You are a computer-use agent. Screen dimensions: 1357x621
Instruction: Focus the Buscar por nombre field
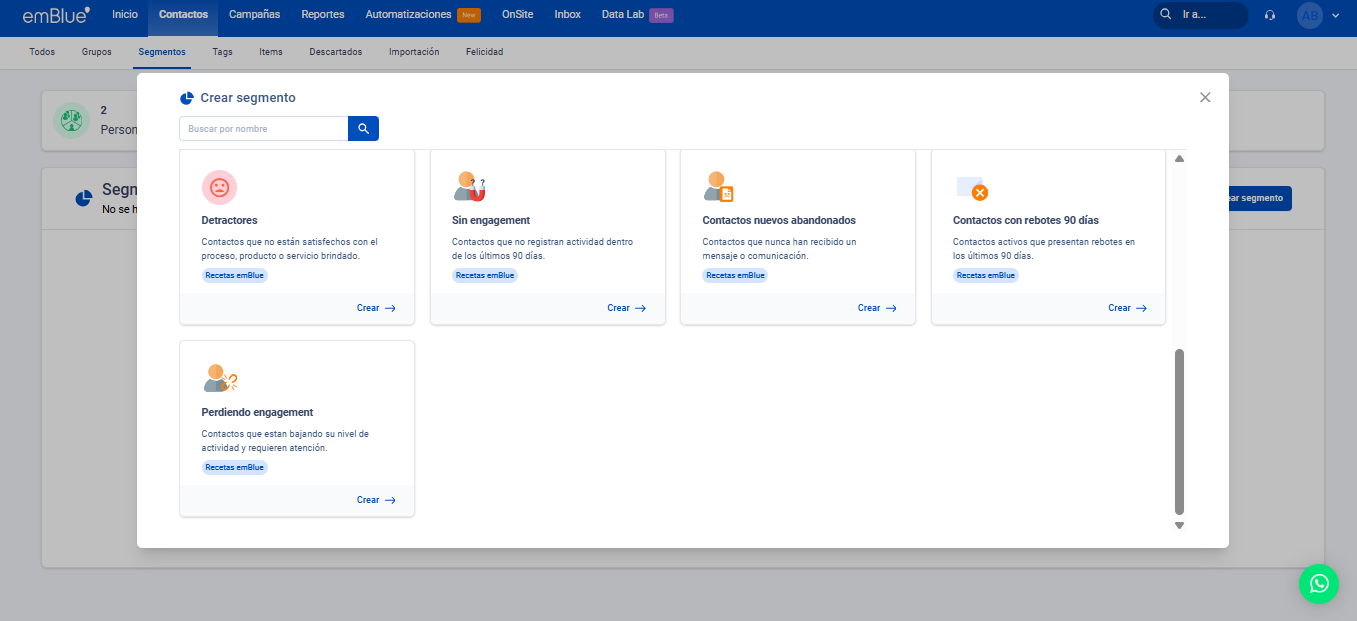pos(264,129)
